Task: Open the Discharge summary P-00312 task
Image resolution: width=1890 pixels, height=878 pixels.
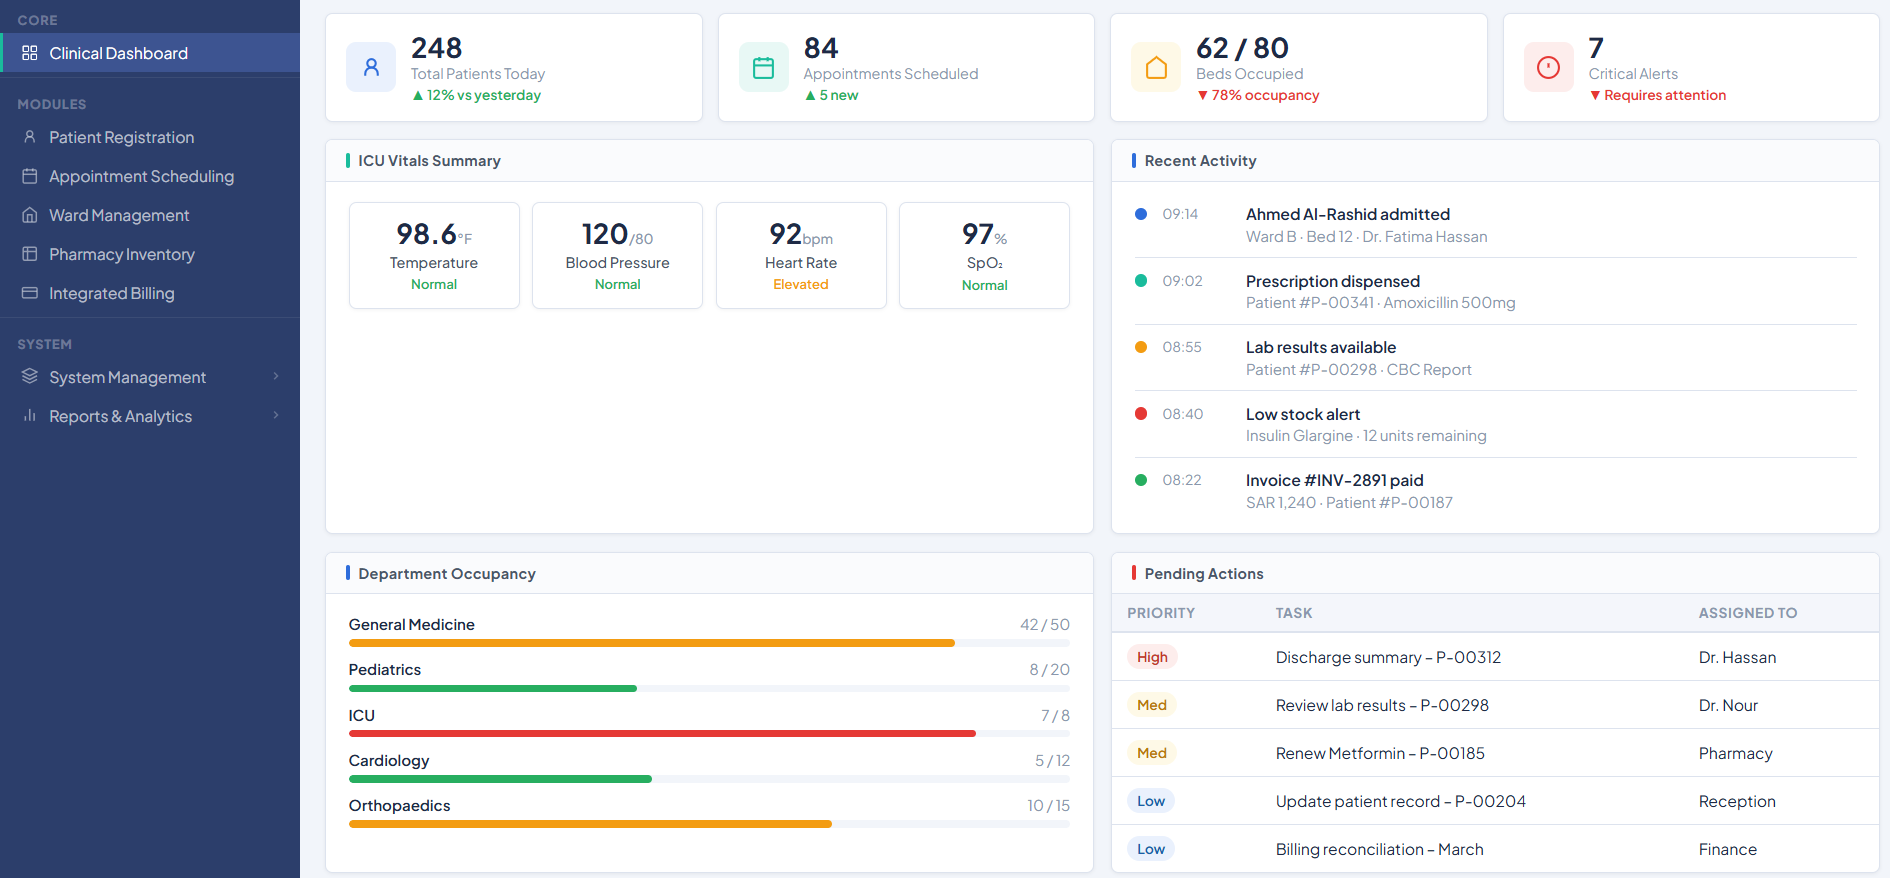Action: coord(1387,657)
